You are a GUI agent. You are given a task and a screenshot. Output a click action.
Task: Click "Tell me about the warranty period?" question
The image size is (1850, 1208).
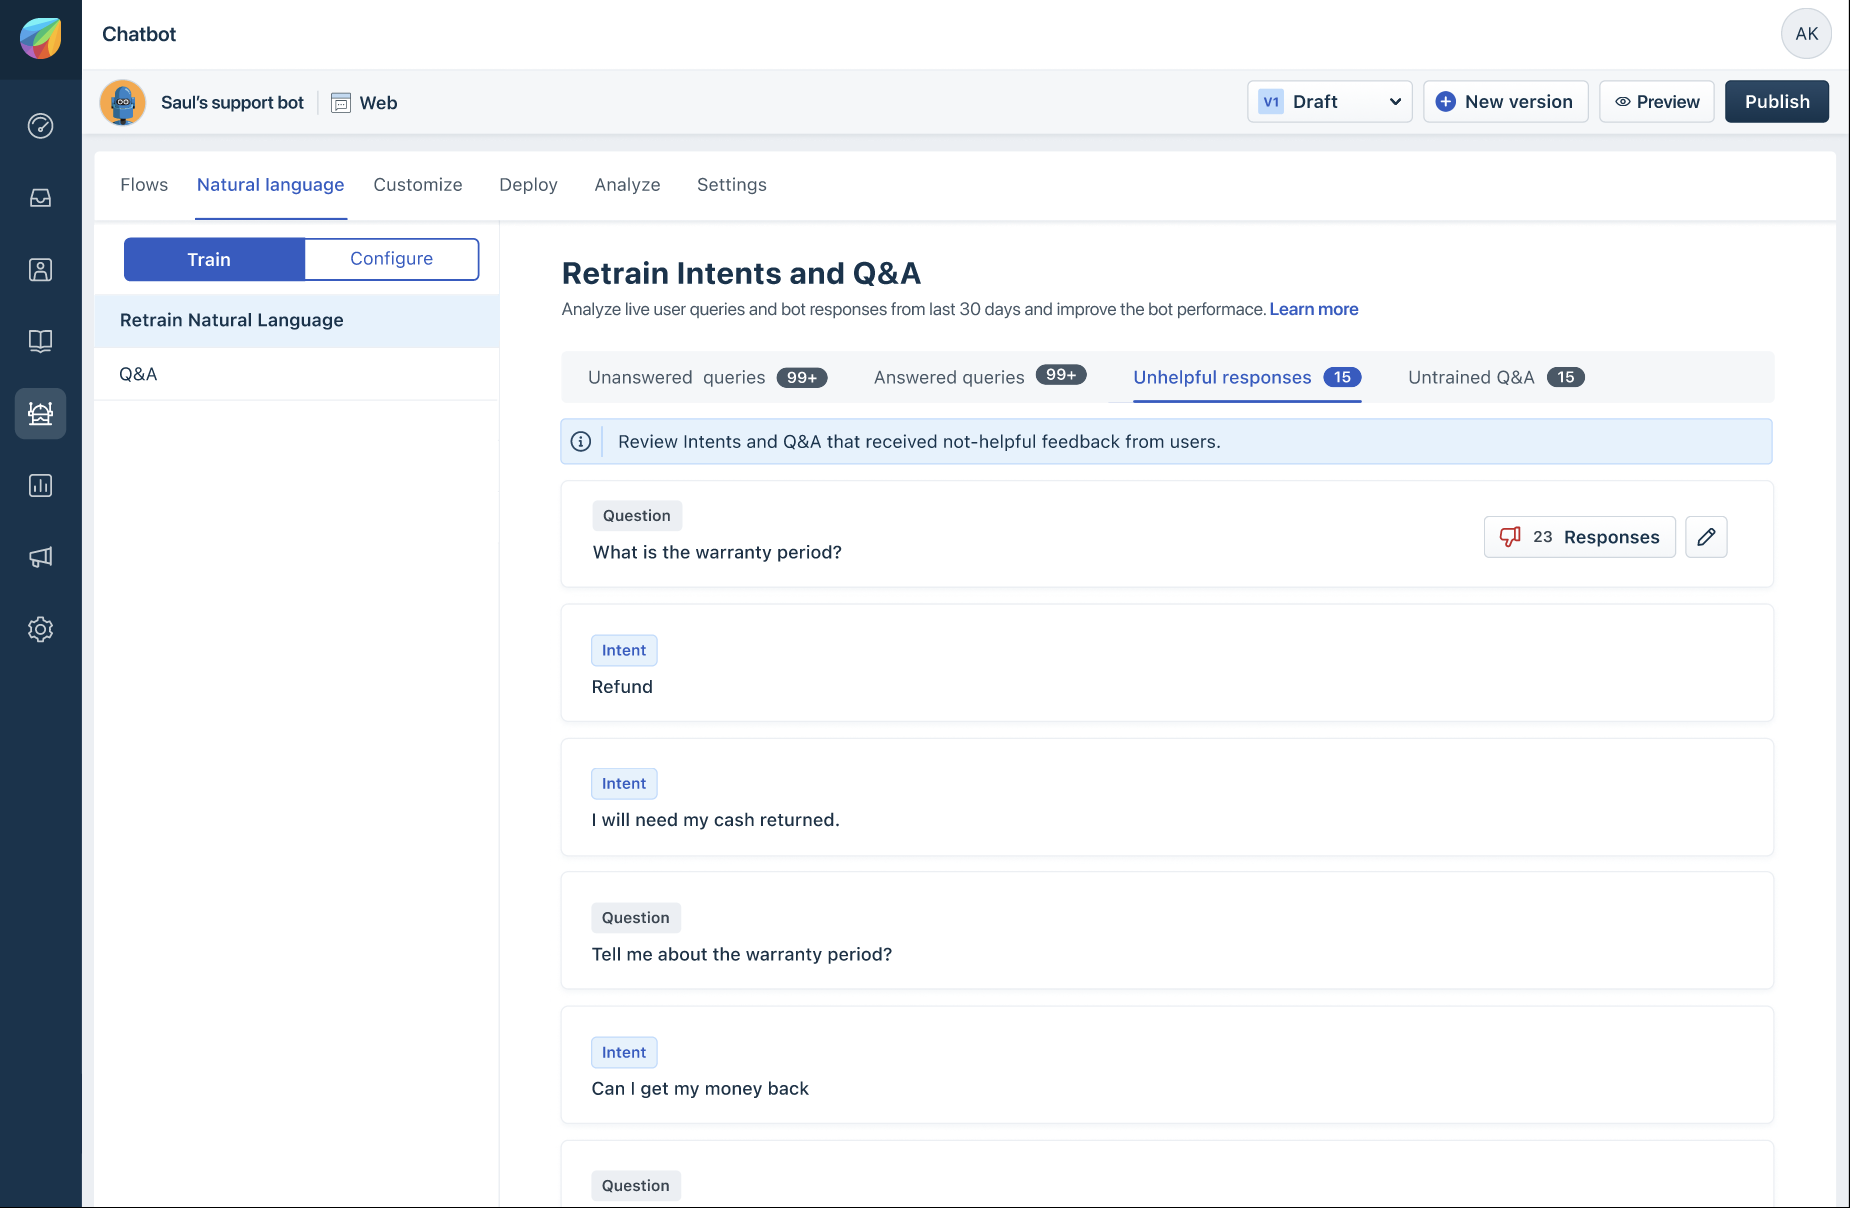741,954
